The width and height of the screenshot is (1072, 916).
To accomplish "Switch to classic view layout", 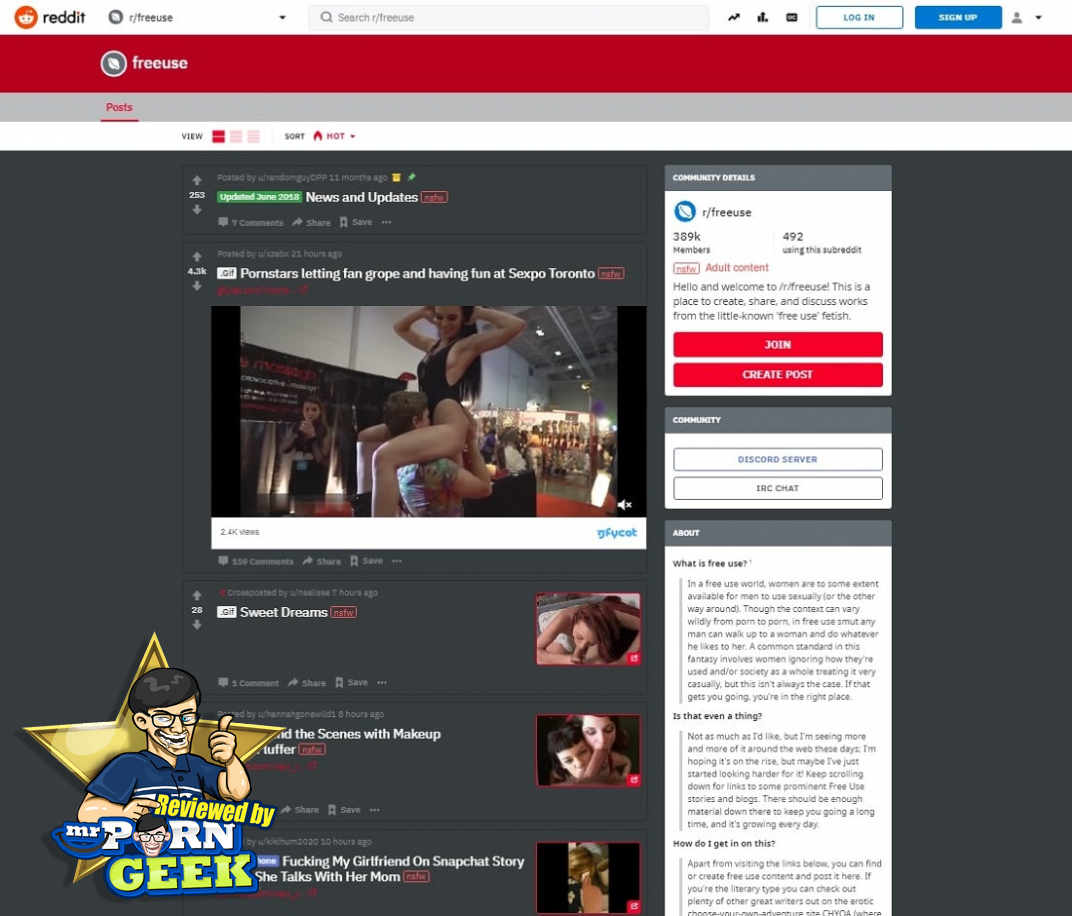I will [x=236, y=136].
